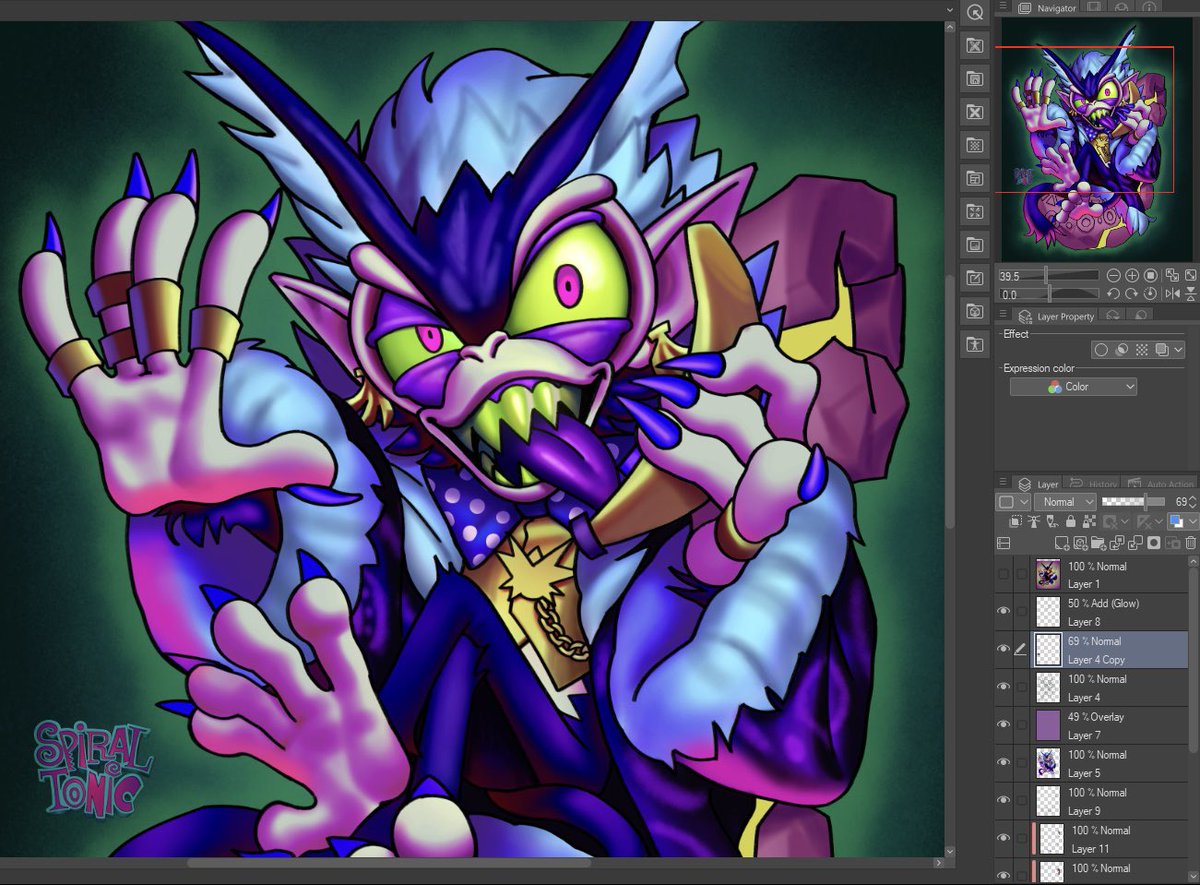1200x885 pixels.
Task: Apply the Tone effect dotted icon
Action: pyautogui.click(x=1142, y=349)
